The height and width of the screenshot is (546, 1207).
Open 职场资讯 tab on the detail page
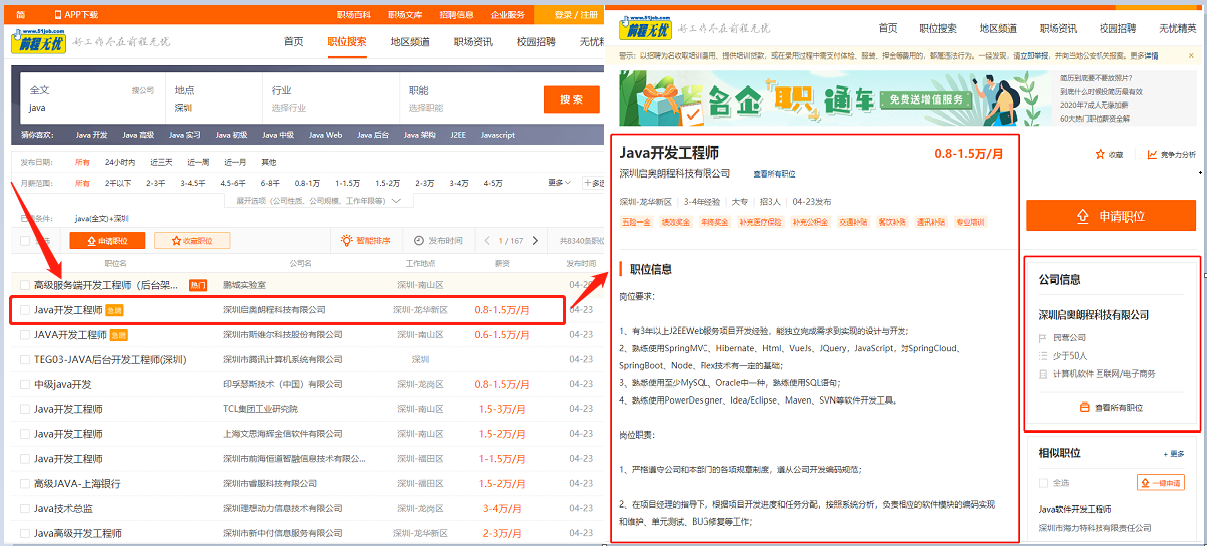pos(1058,28)
